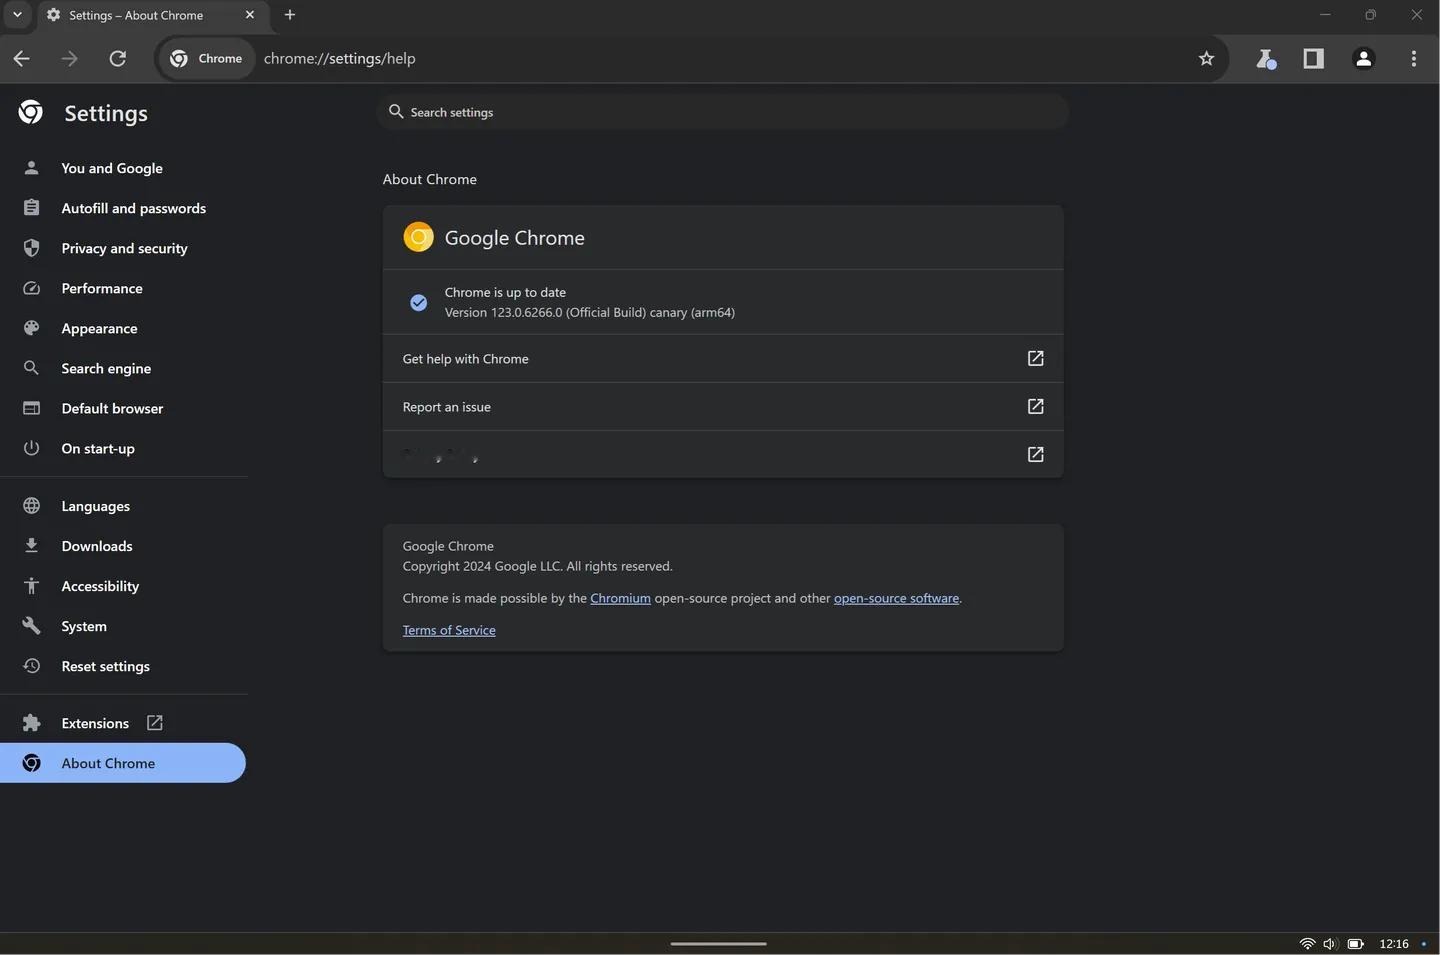Select About Chrome in the sidebar
1440x955 pixels.
point(123,763)
